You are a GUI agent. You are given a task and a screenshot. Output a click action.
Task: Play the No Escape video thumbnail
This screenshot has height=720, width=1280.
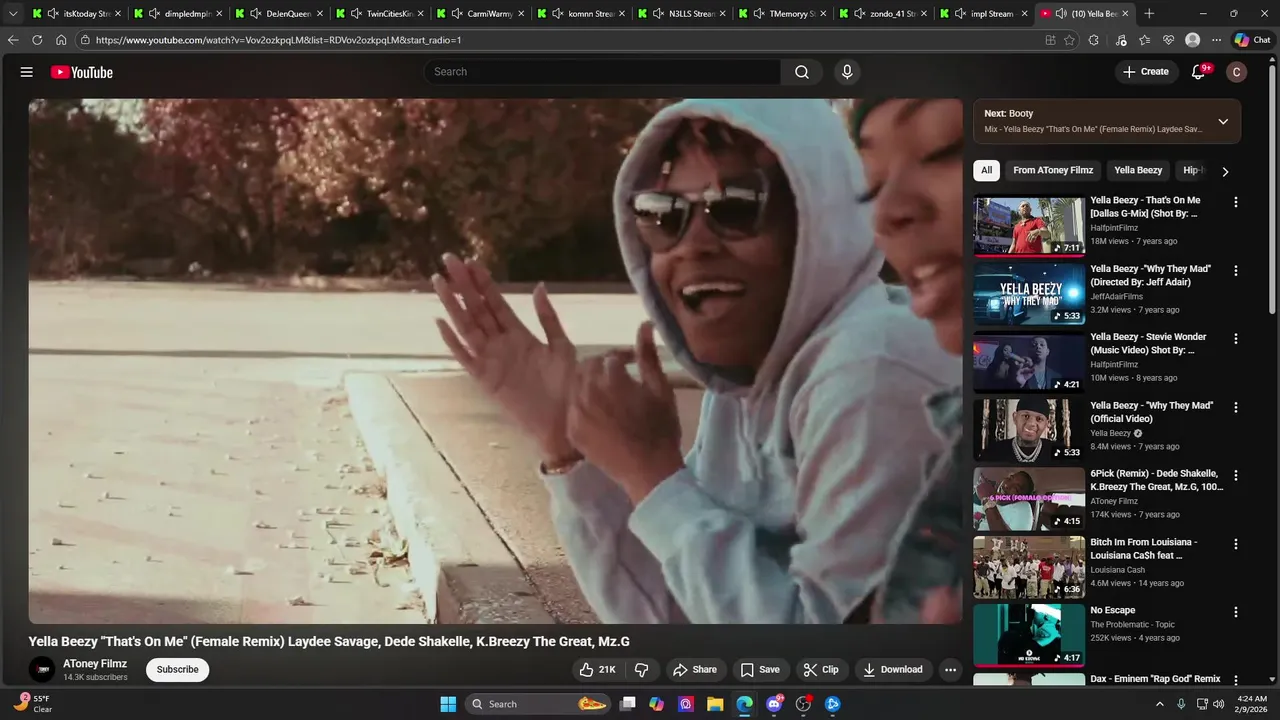1029,636
